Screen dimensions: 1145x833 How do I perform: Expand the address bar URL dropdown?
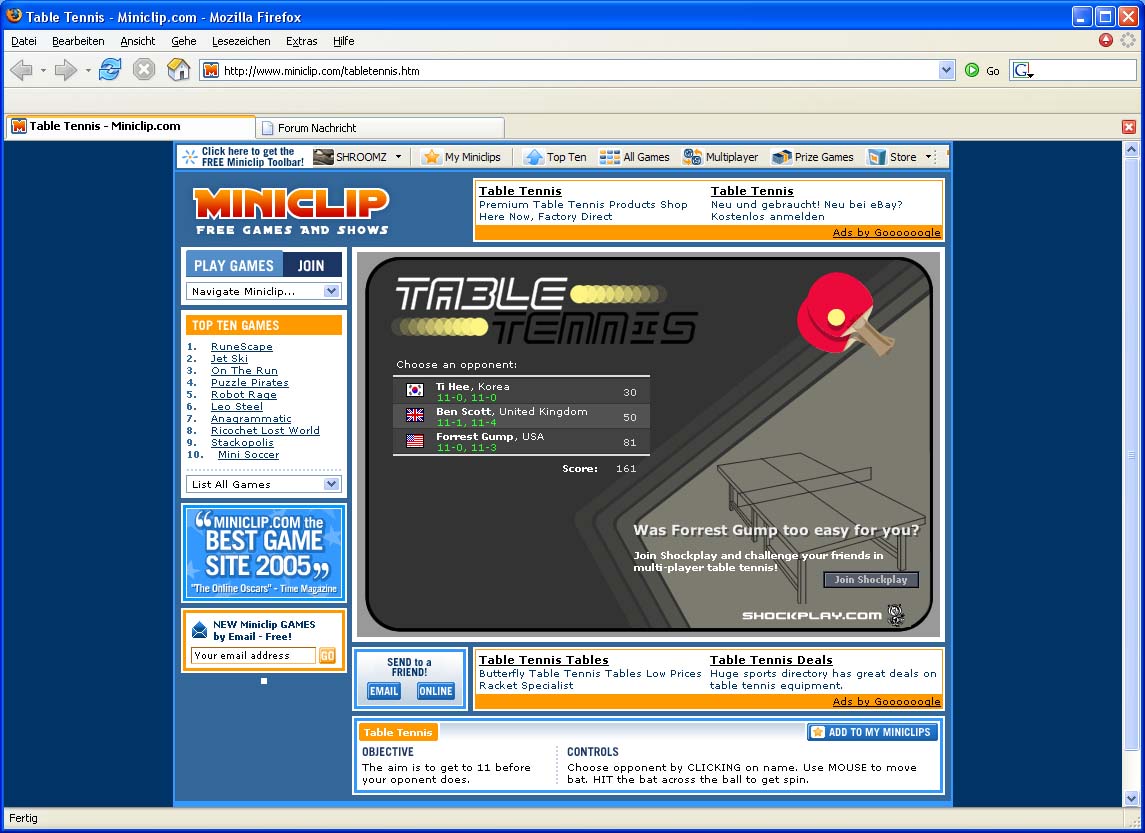point(946,70)
